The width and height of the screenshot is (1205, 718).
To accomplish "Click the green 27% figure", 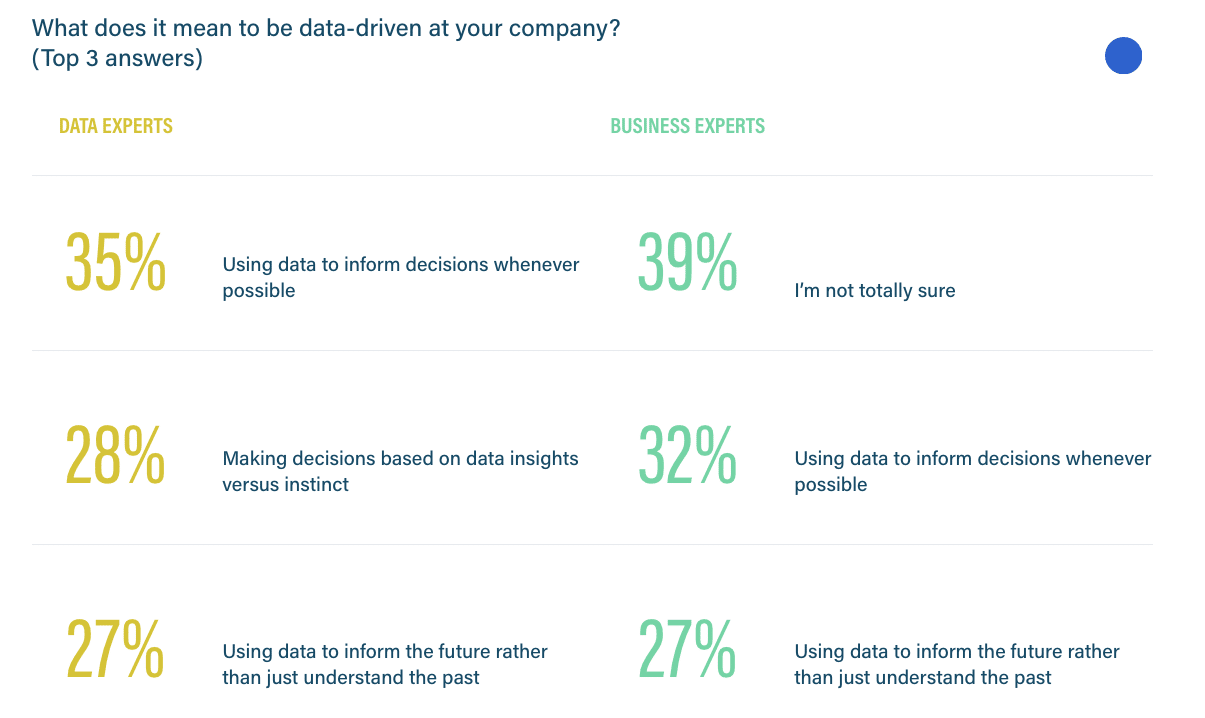I will pyautogui.click(x=687, y=649).
